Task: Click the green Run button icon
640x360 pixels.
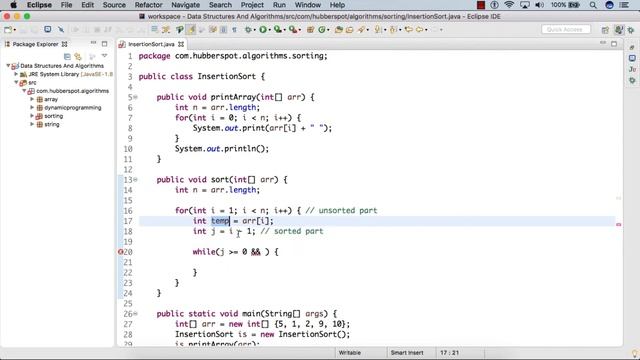Action: [263, 29]
